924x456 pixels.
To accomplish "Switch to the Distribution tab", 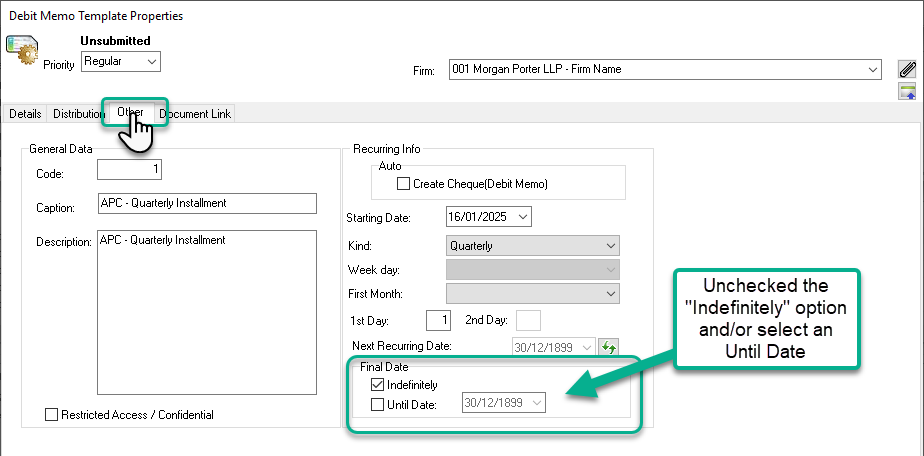I will [78, 114].
